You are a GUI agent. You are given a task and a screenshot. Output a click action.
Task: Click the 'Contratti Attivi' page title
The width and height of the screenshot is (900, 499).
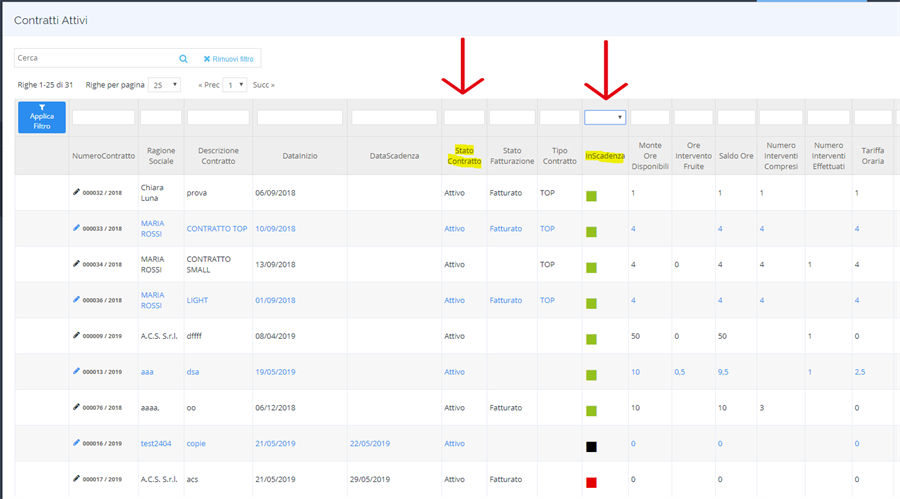[x=51, y=20]
